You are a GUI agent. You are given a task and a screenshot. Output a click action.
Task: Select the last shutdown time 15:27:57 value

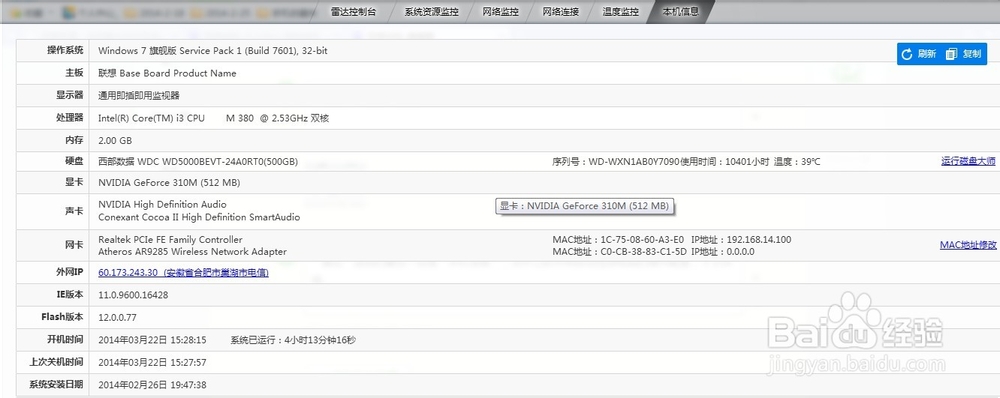[x=152, y=362]
